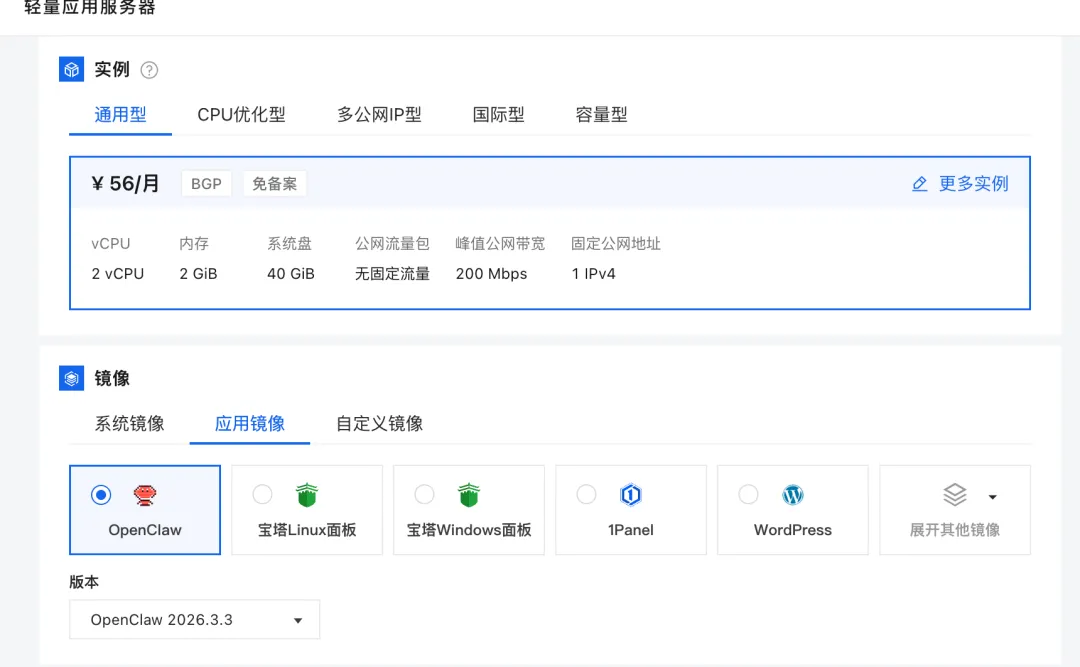Click the stacked layers icon above 展开其他镜像
The width and height of the screenshot is (1080, 667).
[955, 494]
